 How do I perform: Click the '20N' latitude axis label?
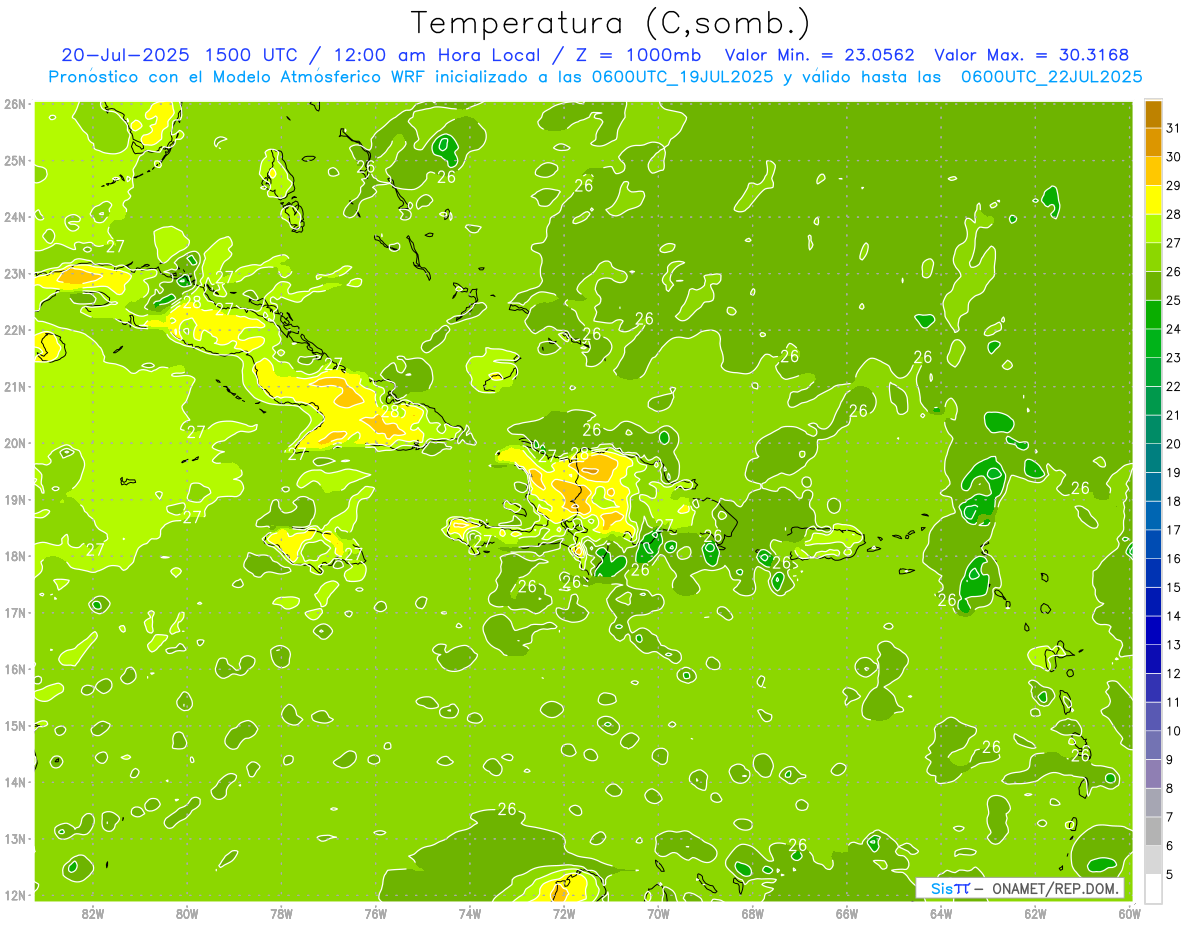14,443
